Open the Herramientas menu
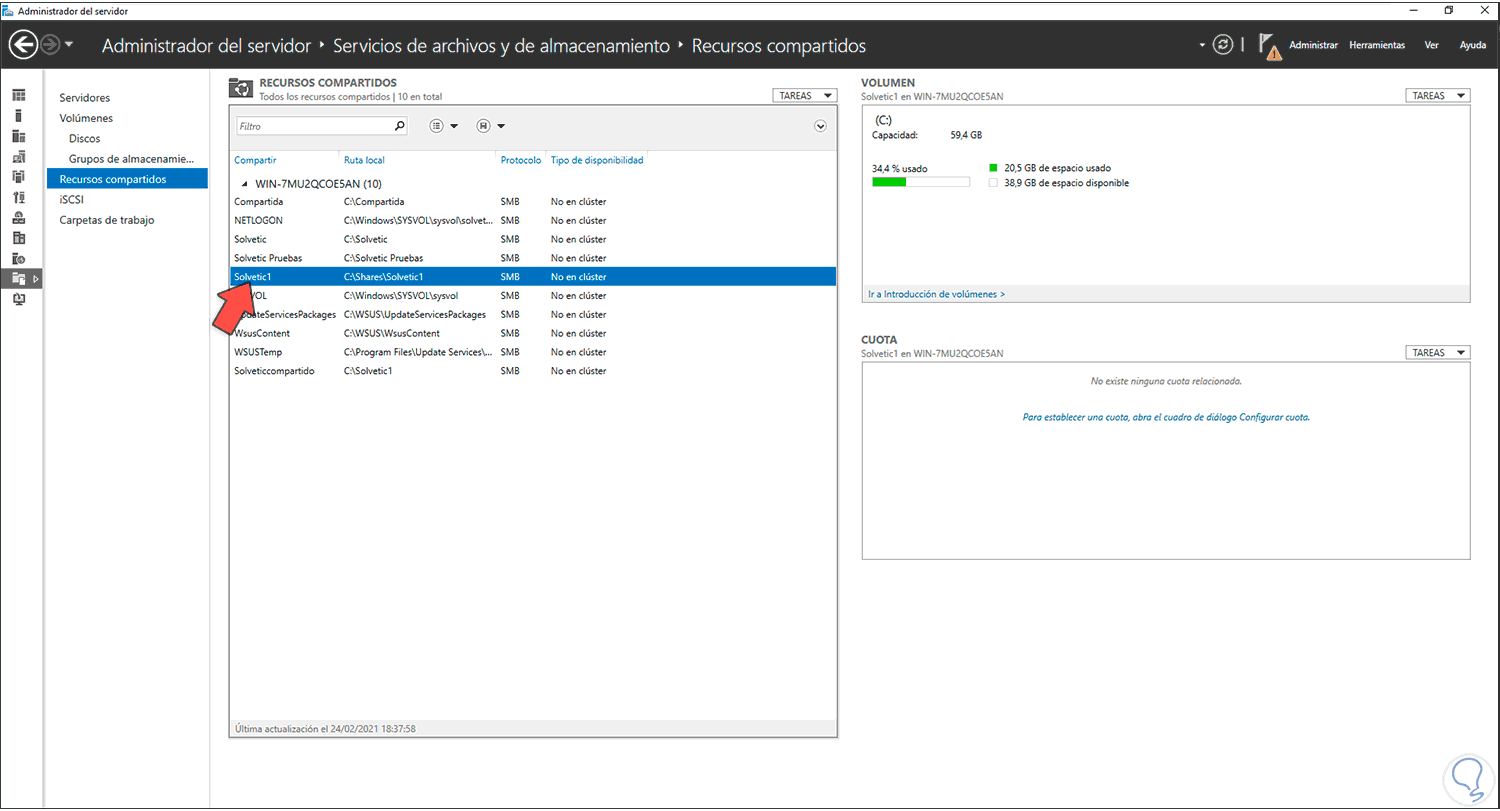Screen dimensions: 1500x811 click(1377, 45)
